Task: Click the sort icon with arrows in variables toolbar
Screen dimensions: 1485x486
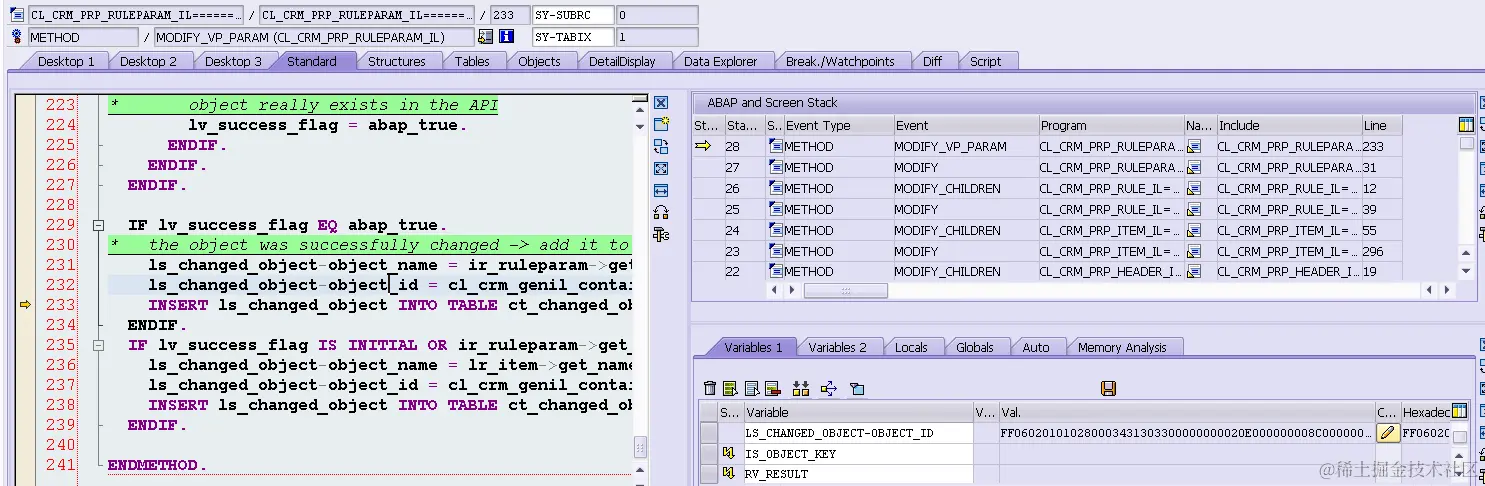Action: (800, 388)
